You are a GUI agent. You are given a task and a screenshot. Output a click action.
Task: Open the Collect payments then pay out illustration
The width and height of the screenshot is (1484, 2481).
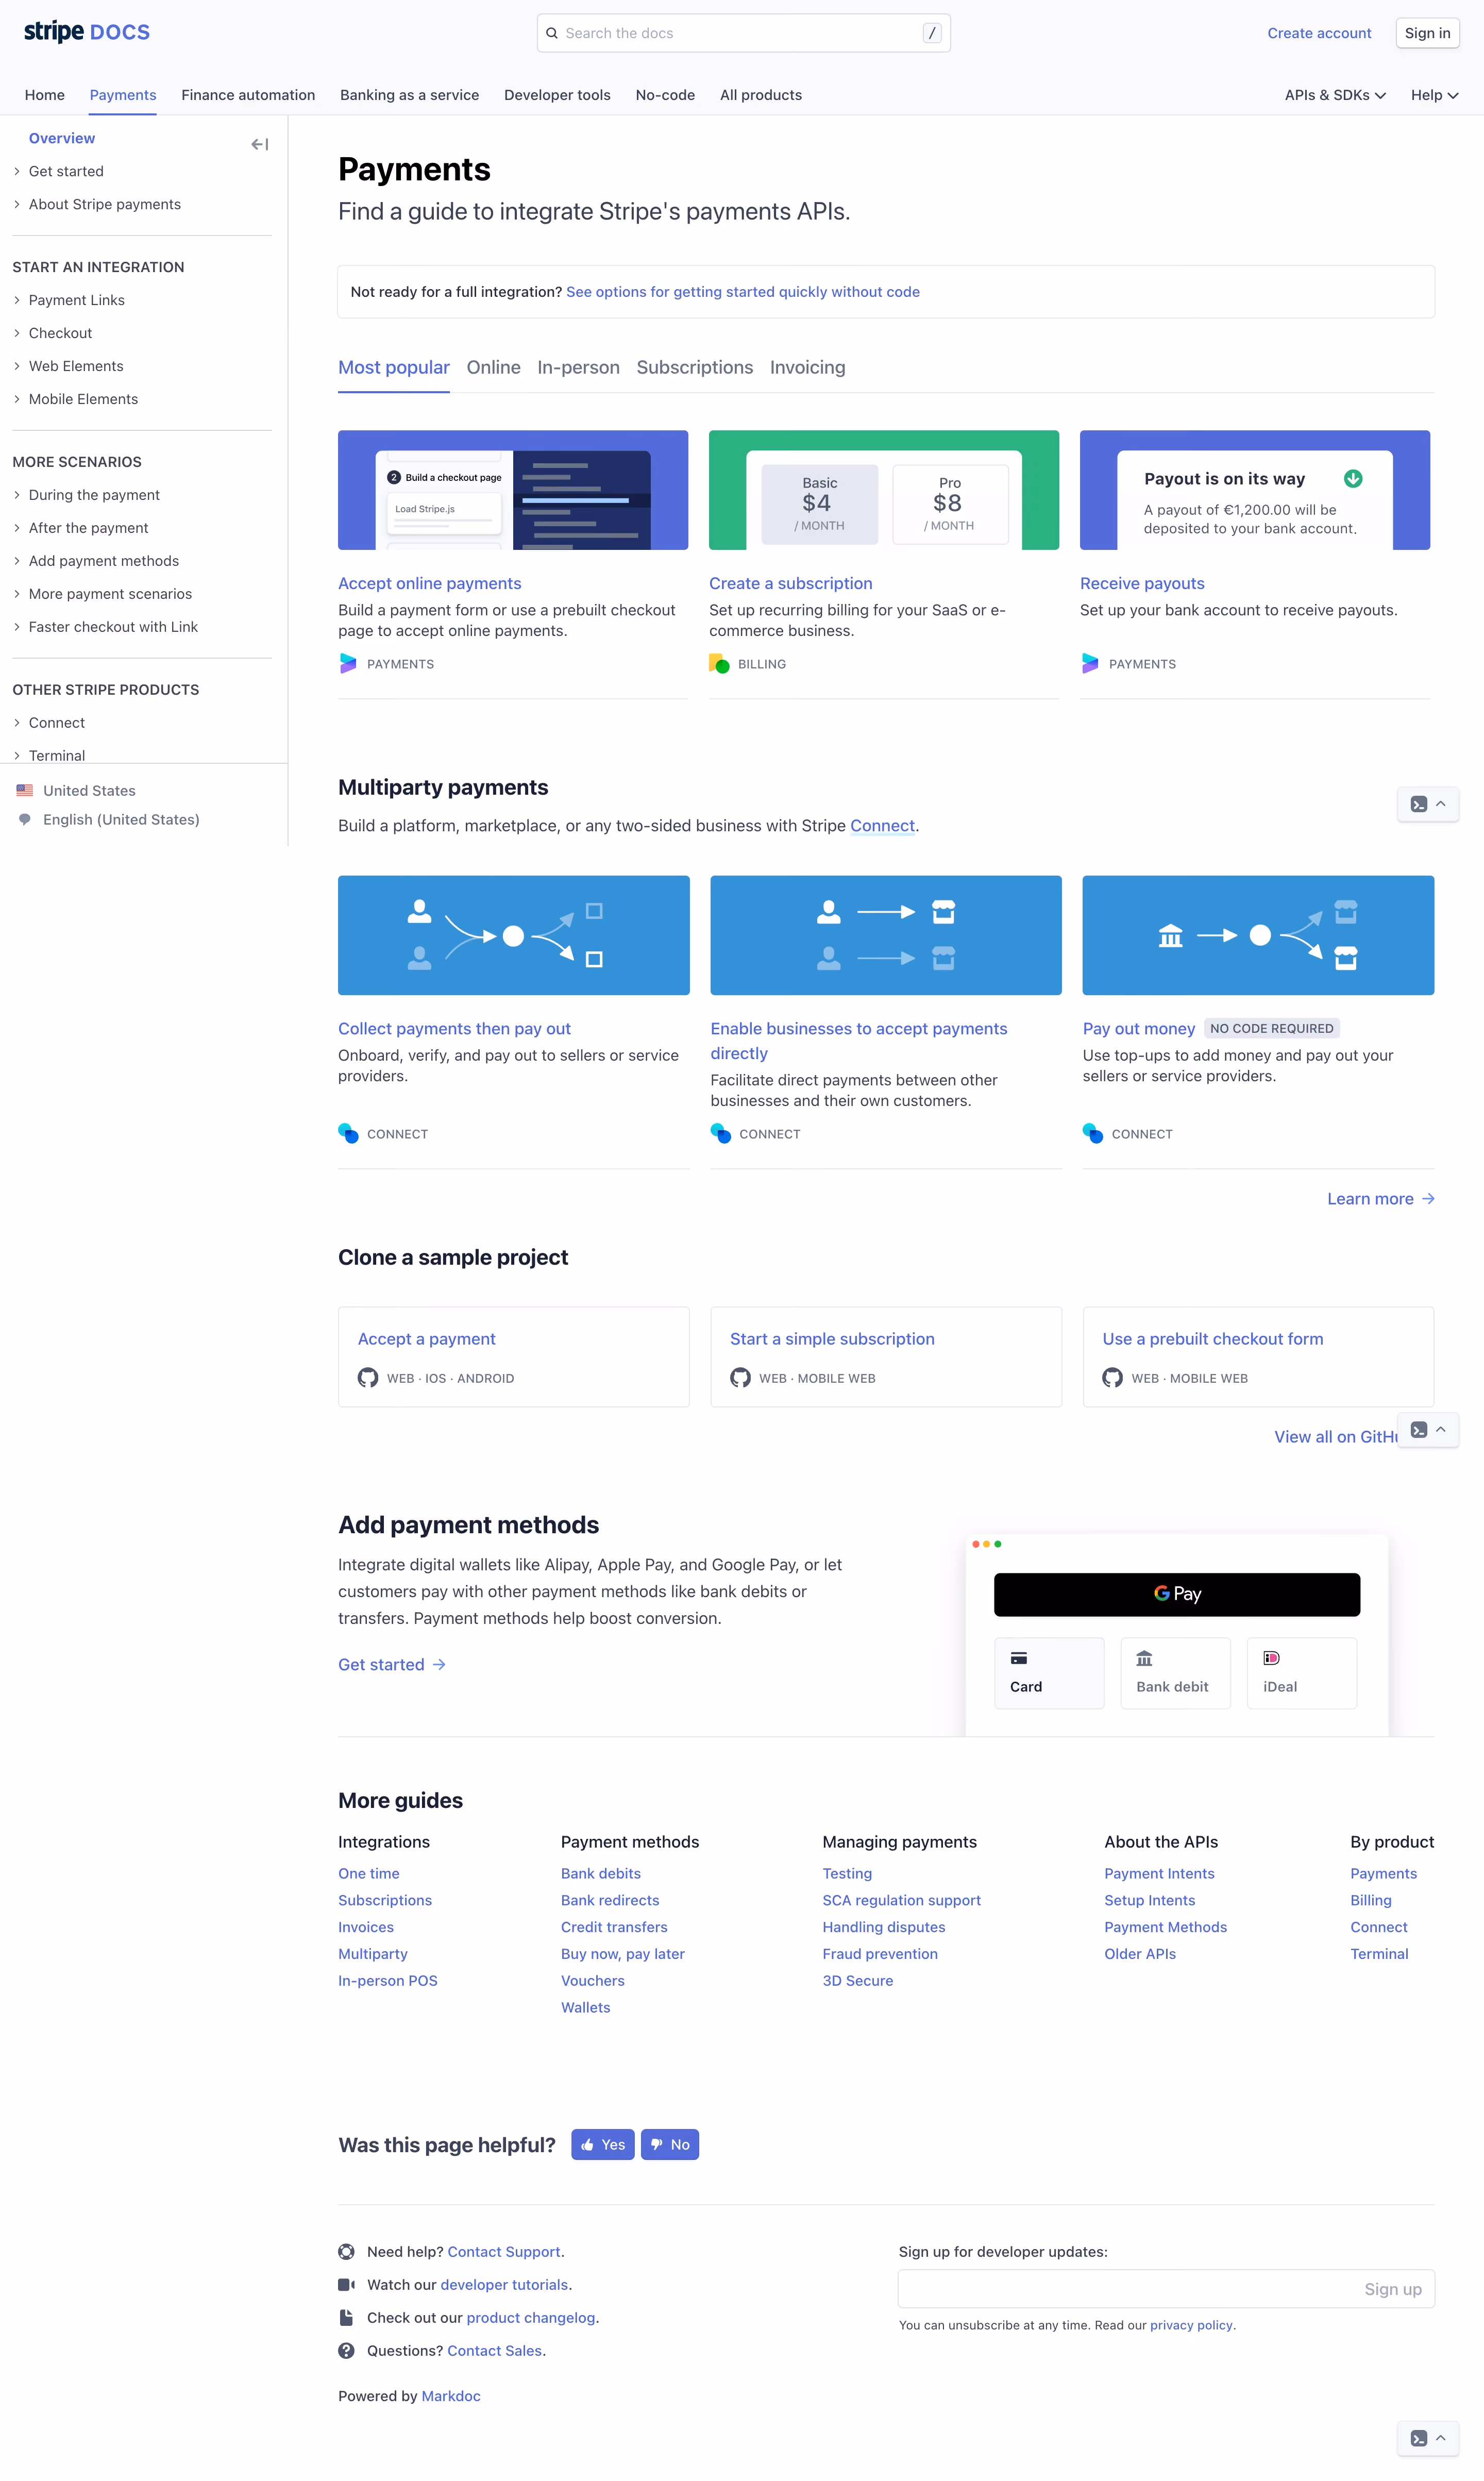click(514, 935)
